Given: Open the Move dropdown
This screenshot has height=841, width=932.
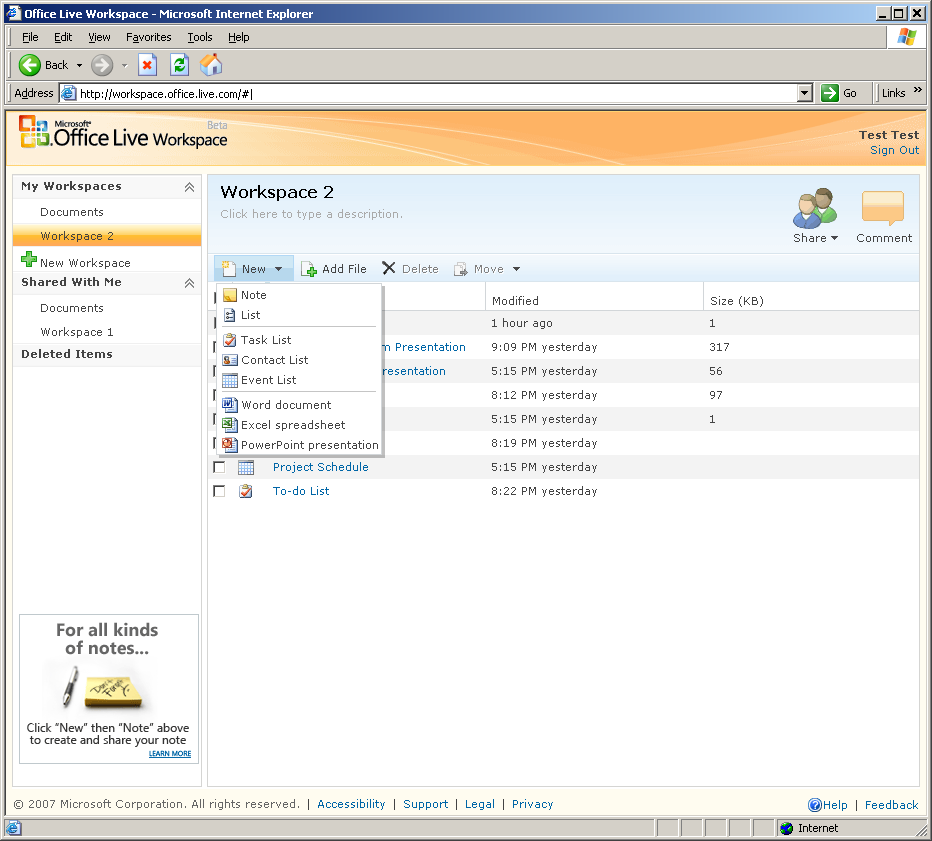Looking at the screenshot, I should pyautogui.click(x=487, y=269).
